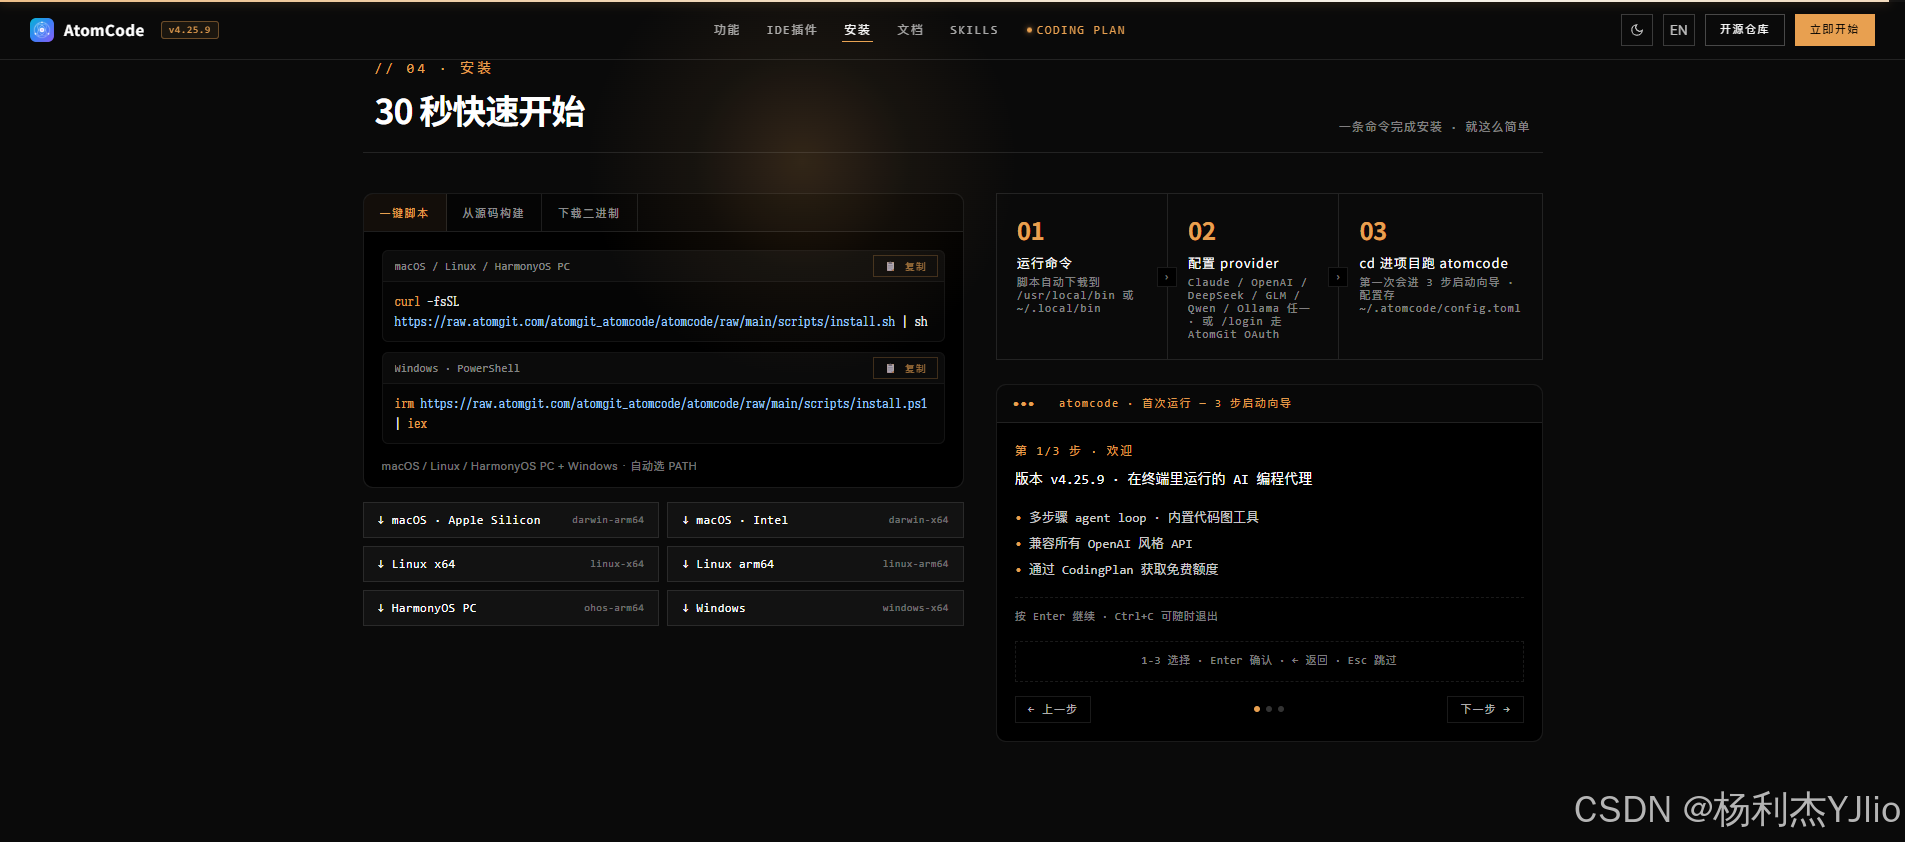The image size is (1905, 842).
Task: Click chevron arrow between steps 02 and 03
Action: click(x=1338, y=277)
